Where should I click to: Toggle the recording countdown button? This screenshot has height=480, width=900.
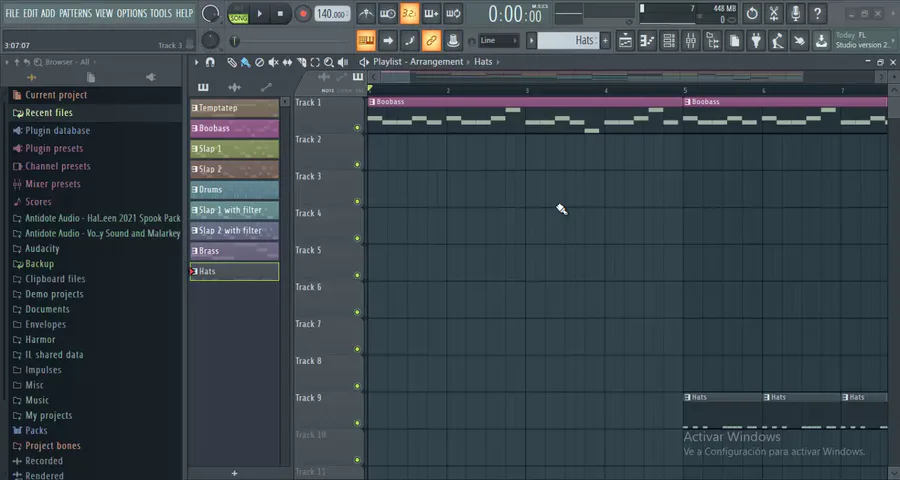(409, 13)
